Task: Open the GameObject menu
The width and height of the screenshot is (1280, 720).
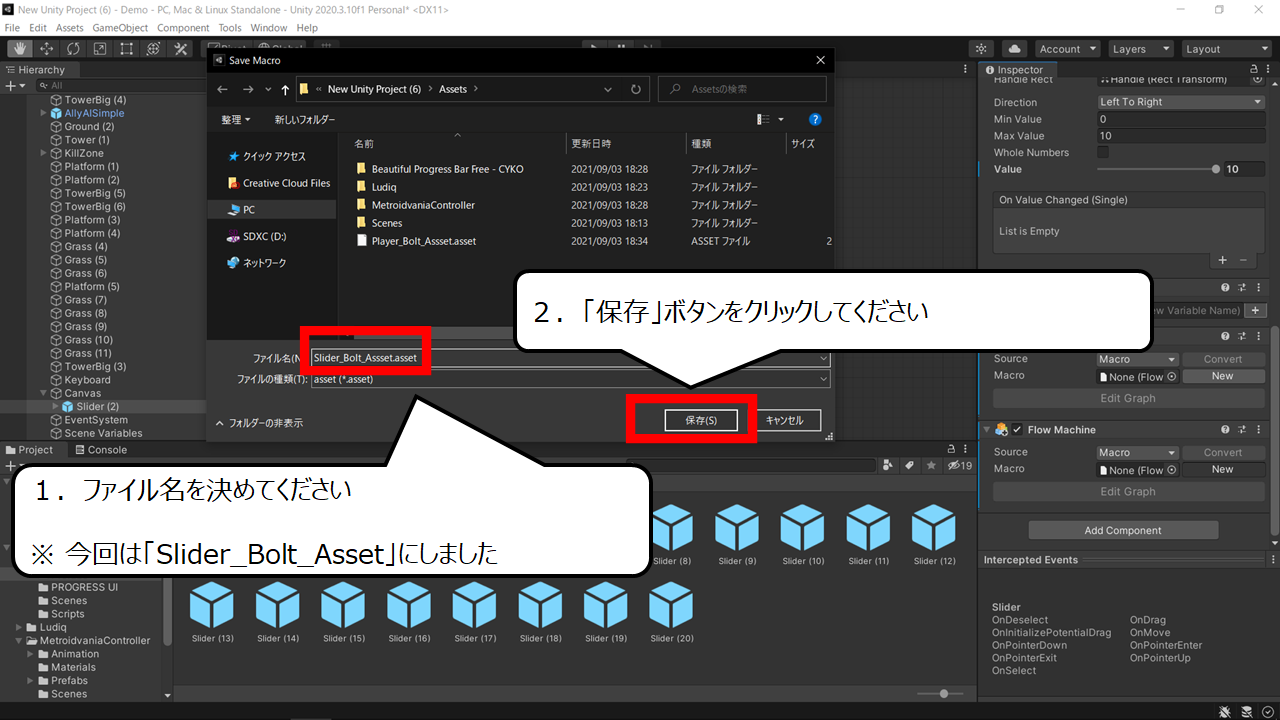Action: coord(121,28)
